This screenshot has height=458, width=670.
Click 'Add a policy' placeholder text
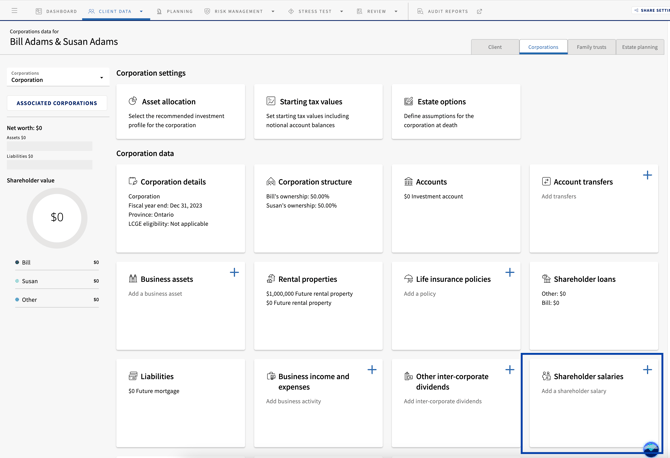pos(420,294)
